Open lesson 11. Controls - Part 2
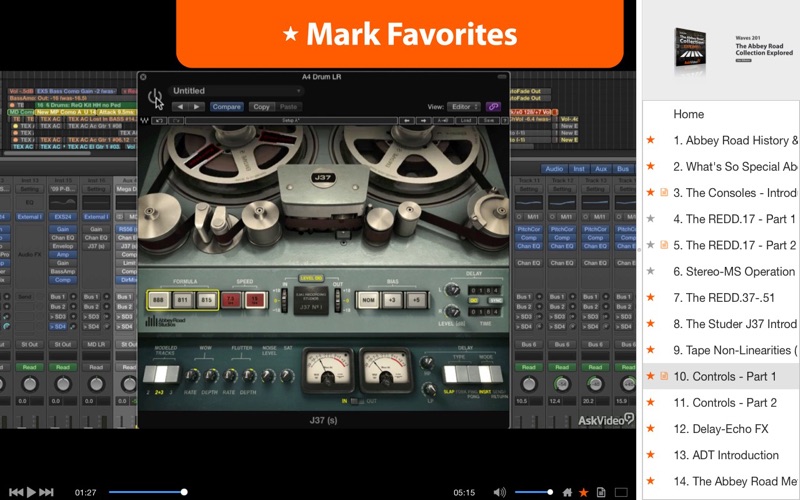Screen dimensions: 800x500 tap(725, 403)
